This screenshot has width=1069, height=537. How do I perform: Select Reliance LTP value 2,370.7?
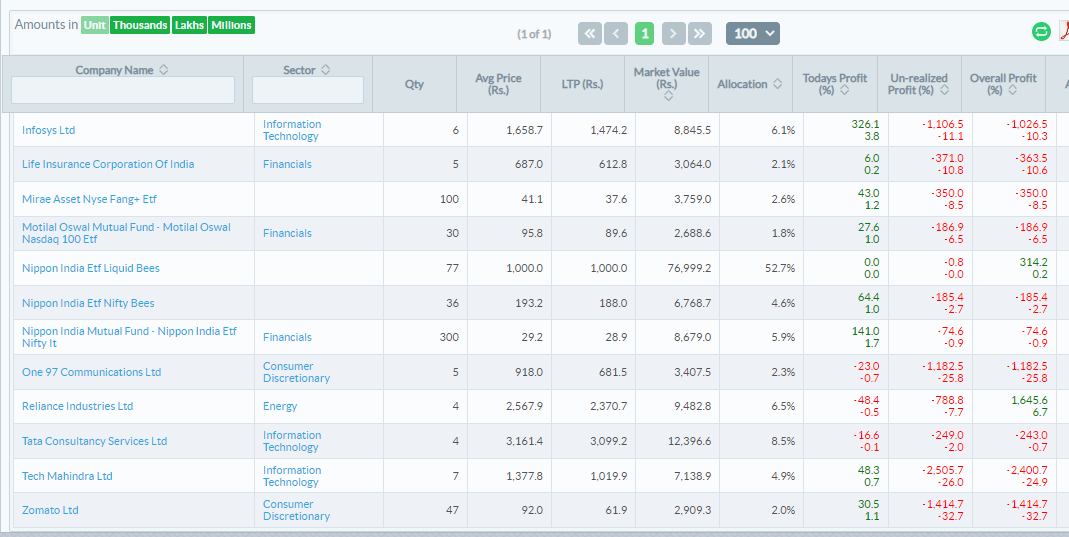click(x=608, y=406)
